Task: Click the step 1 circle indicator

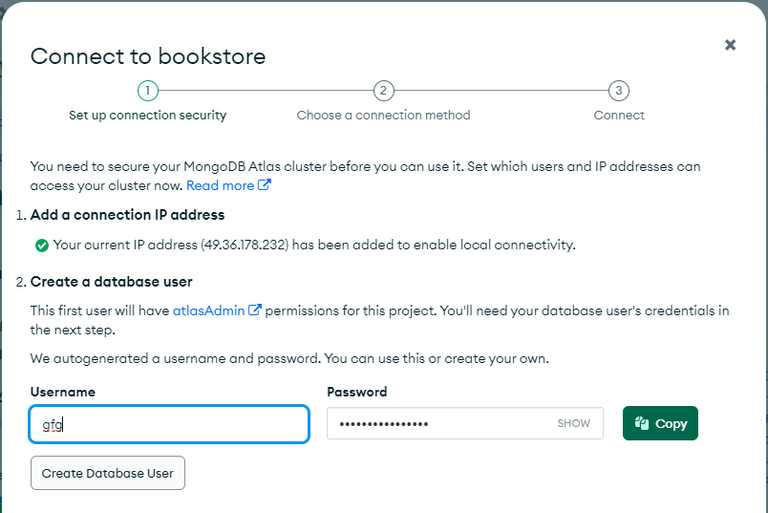Action: tap(147, 91)
